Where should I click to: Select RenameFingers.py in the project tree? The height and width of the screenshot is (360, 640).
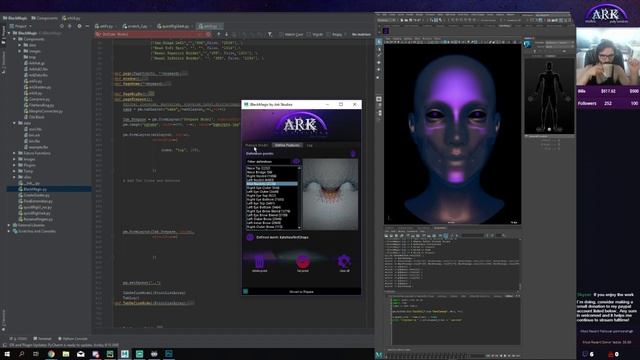[x=38, y=219]
